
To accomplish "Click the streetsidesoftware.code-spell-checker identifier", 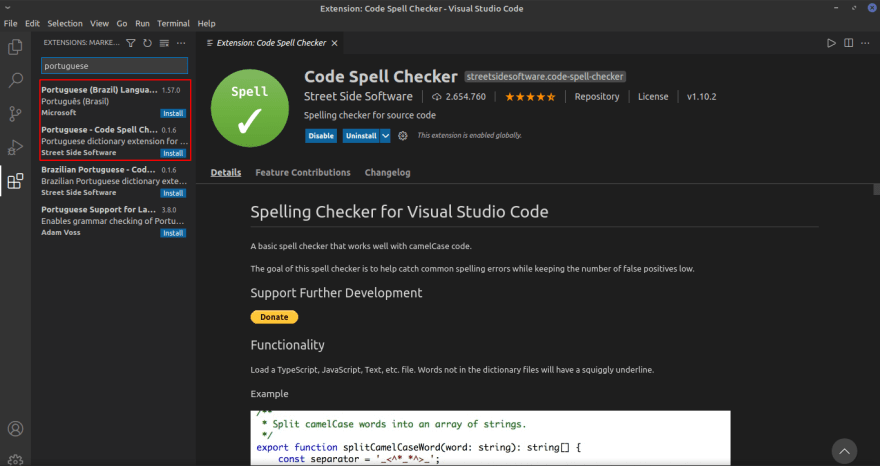I will point(545,76).
